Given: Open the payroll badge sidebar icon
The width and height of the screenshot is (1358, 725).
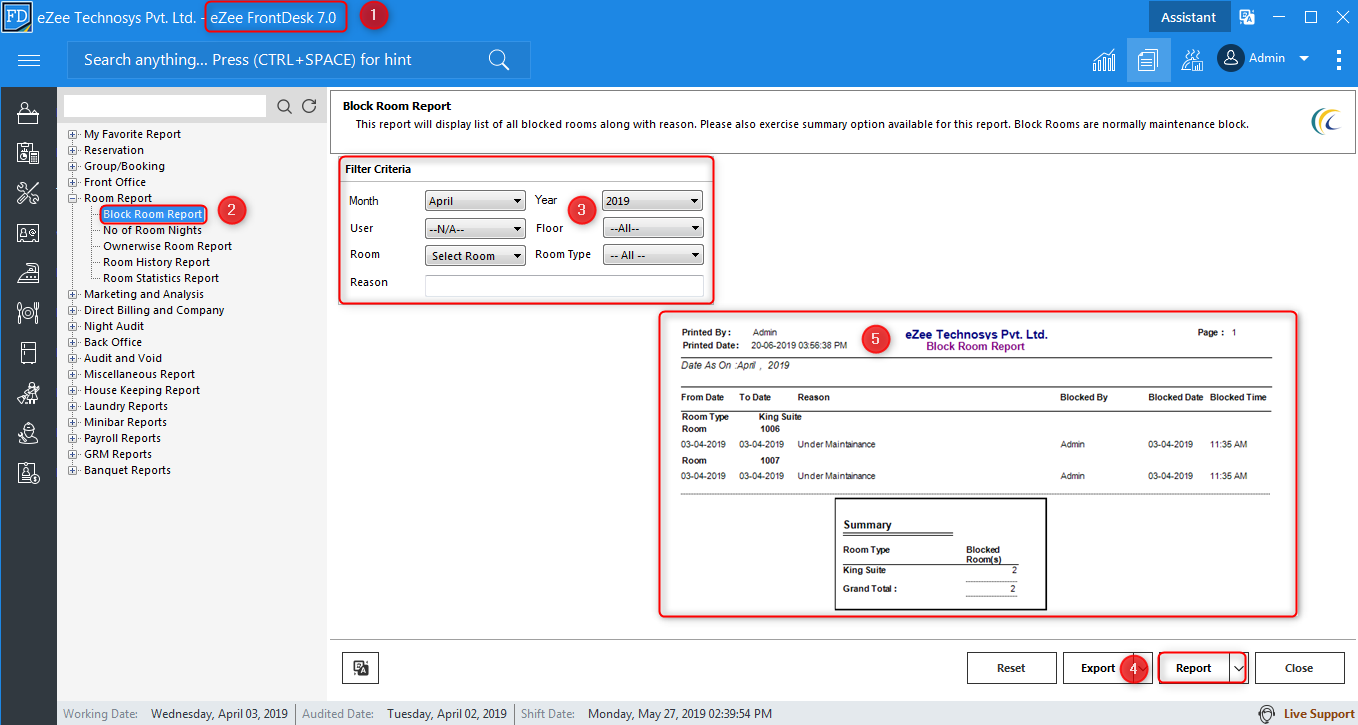Looking at the screenshot, I should coord(28,473).
